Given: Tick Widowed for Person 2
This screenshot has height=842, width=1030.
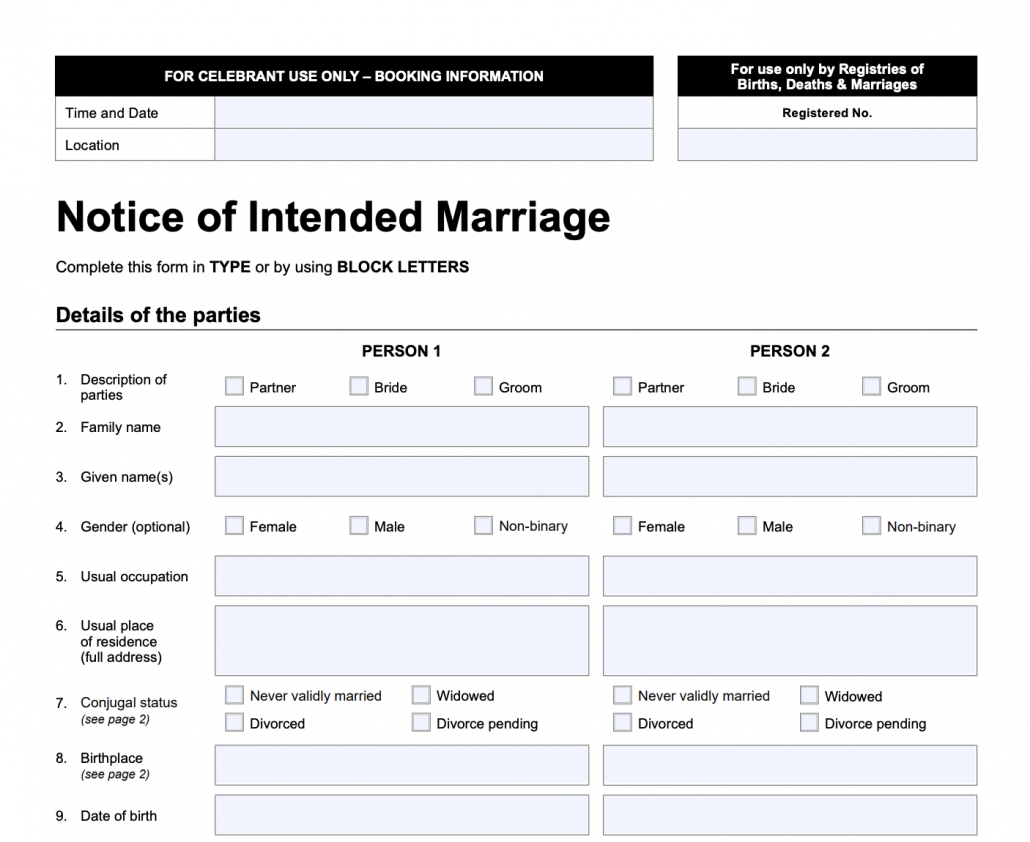Looking at the screenshot, I should point(810,695).
